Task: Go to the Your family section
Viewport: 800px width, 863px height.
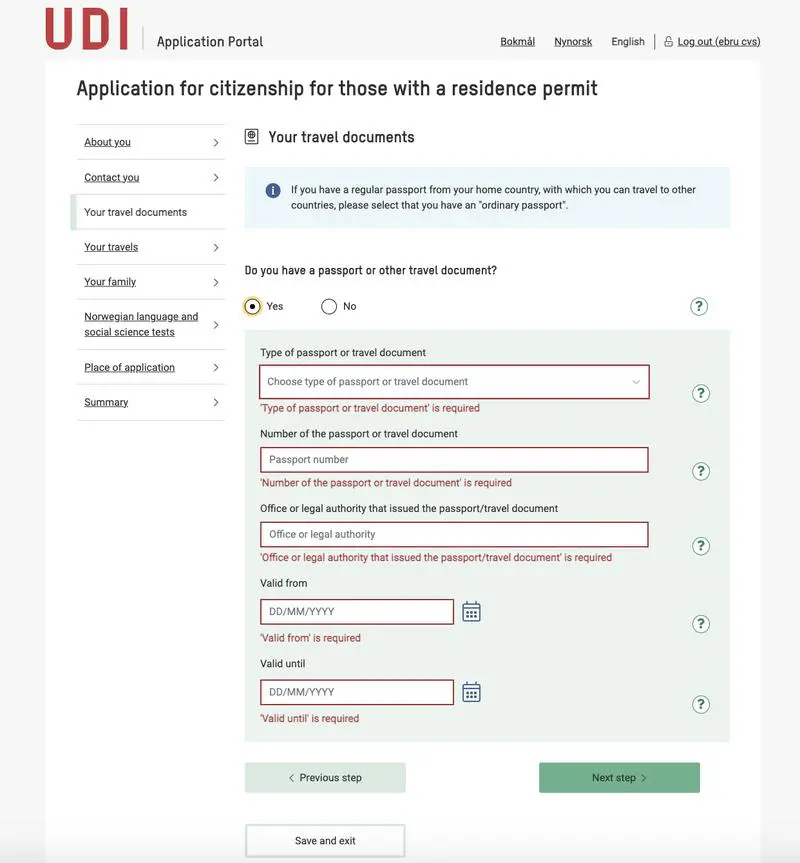Action: click(110, 282)
